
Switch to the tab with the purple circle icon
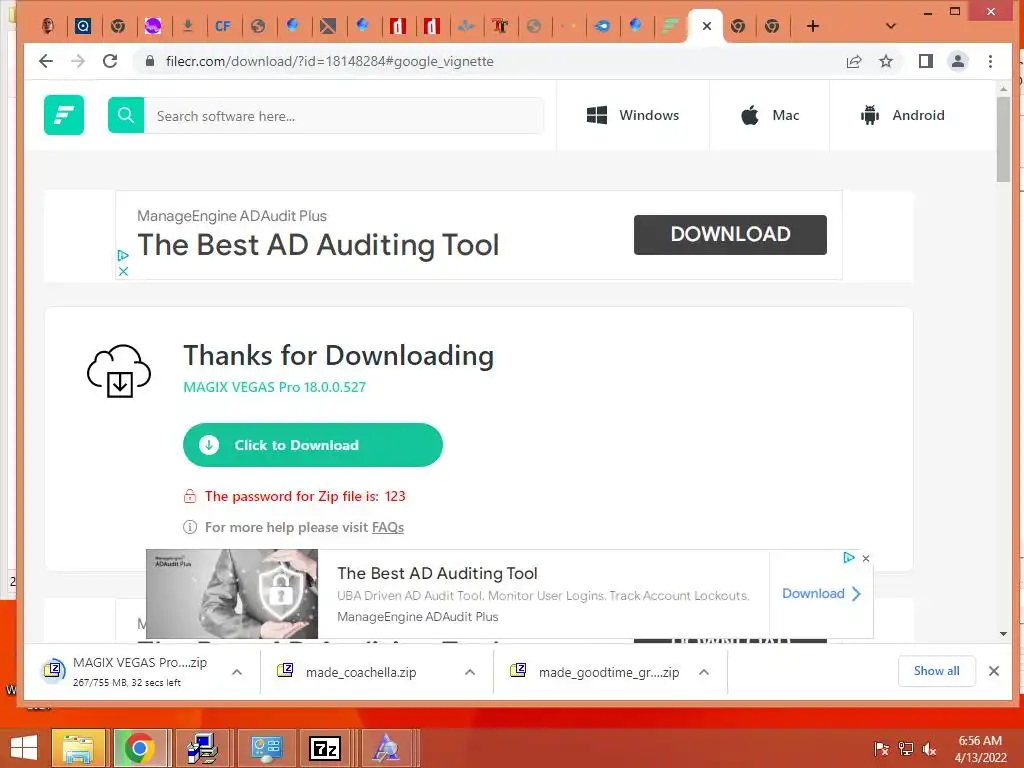click(153, 26)
